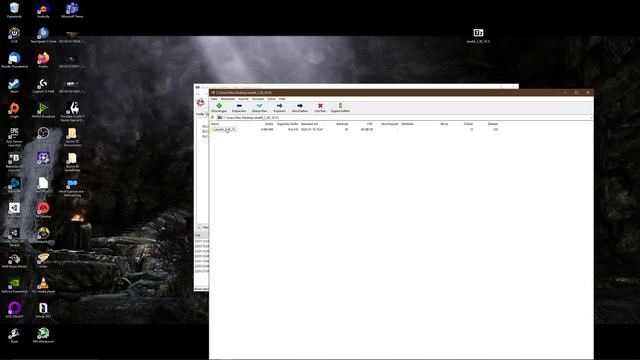
Task: Click the Steam desktop icon
Action: (14, 83)
